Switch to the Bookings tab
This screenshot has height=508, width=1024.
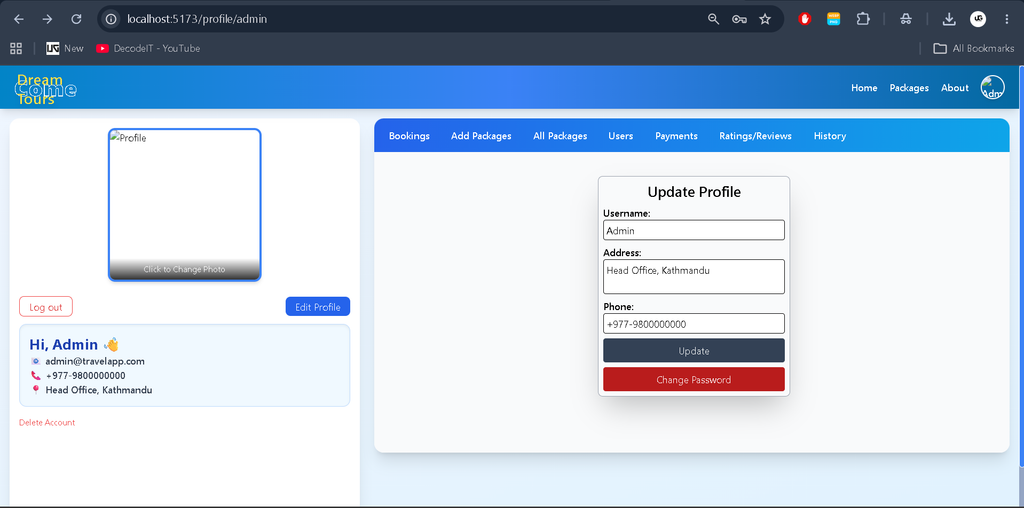(x=409, y=136)
